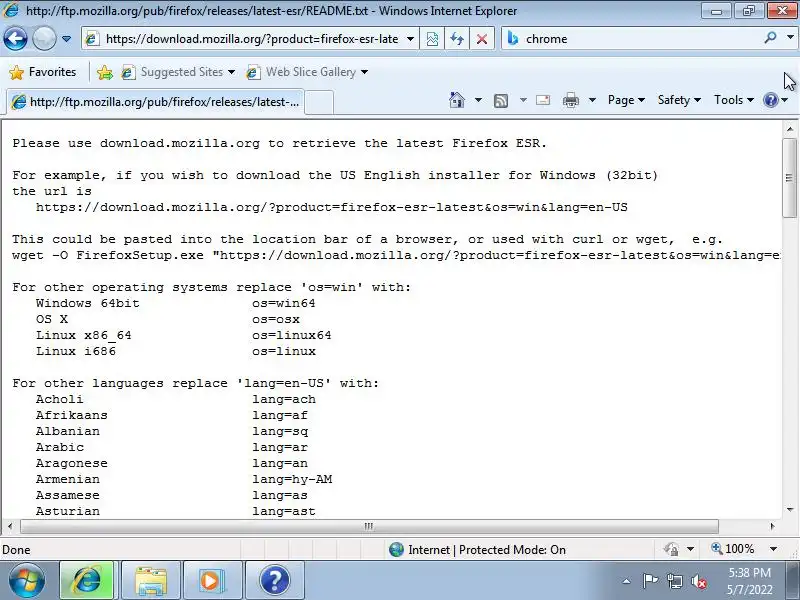Image resolution: width=800 pixels, height=600 pixels.
Task: Click the Add to Favorites Bar icon
Action: [x=105, y=72]
